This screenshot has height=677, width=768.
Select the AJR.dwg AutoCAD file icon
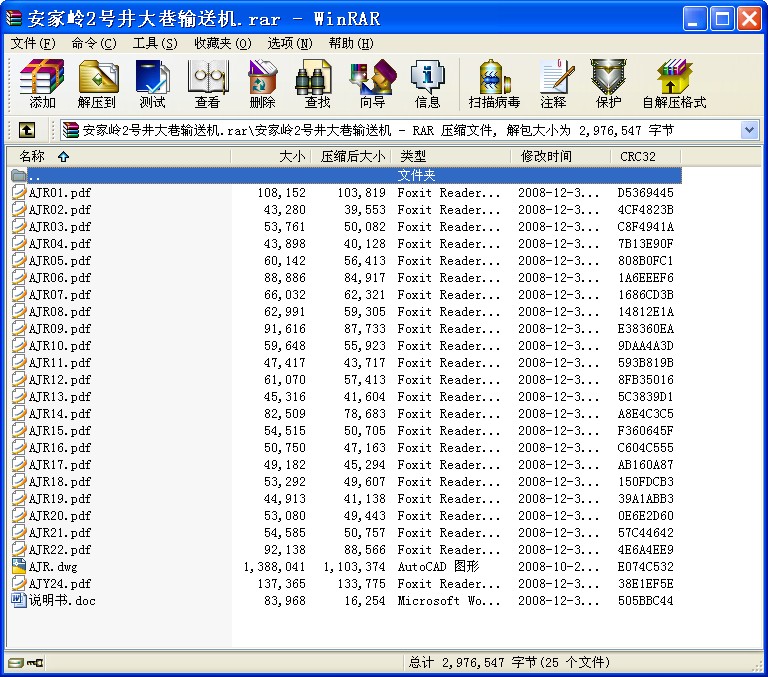pos(19,566)
